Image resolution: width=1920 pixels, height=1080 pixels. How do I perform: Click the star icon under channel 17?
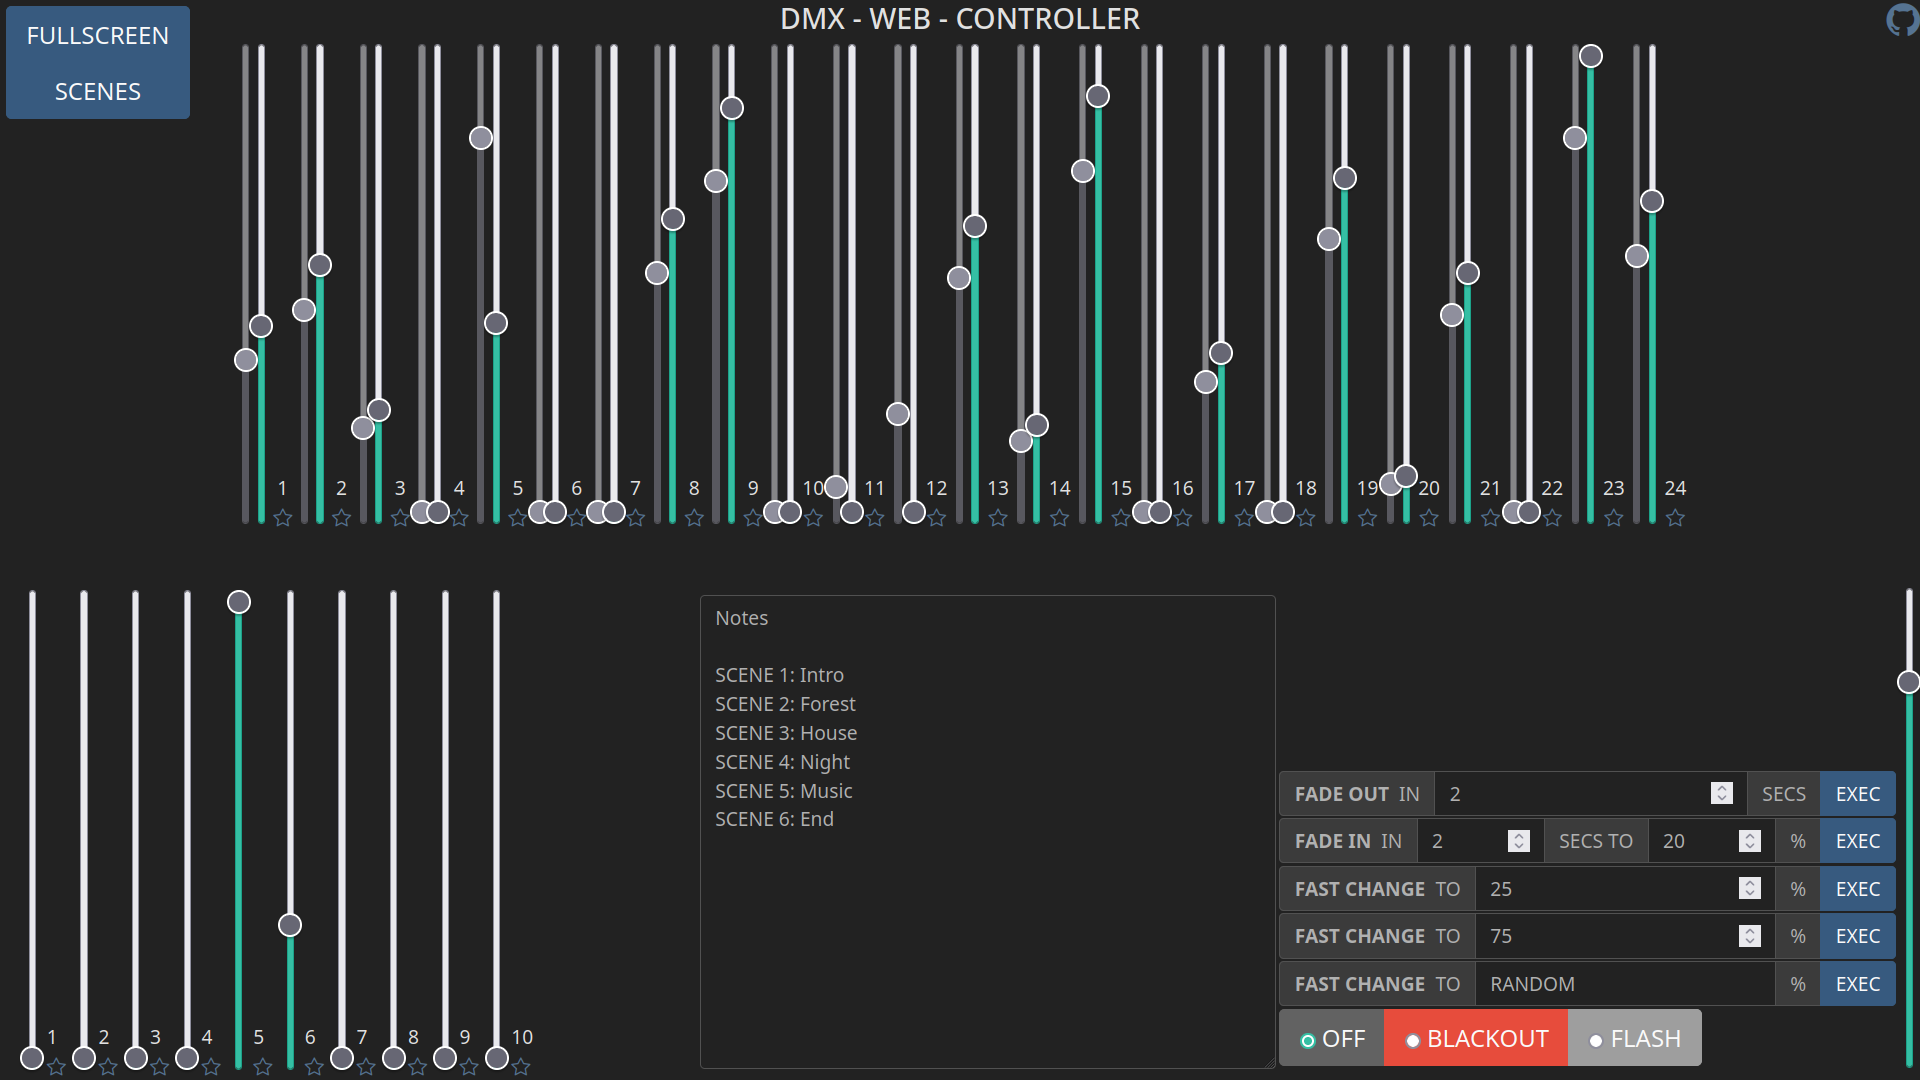click(x=1244, y=518)
